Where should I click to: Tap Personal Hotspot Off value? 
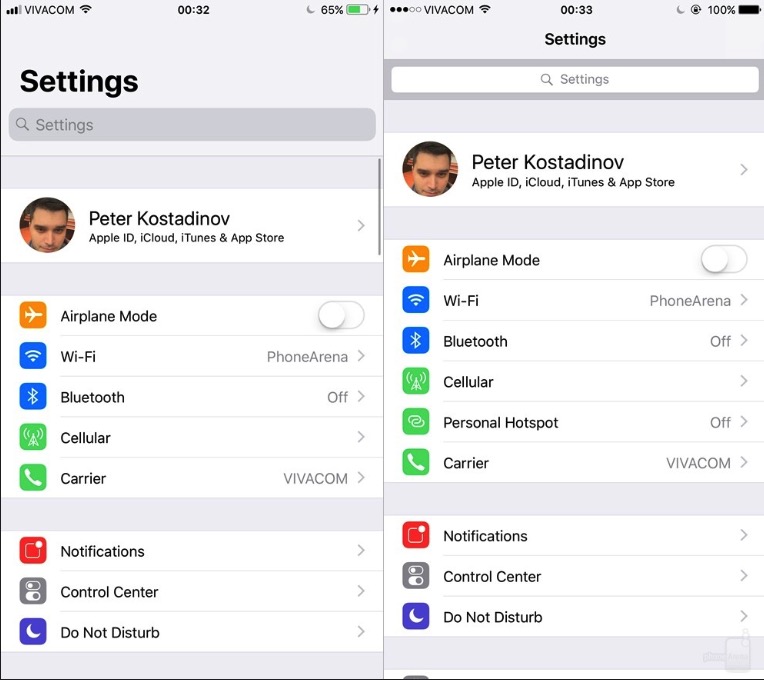[x=720, y=422]
